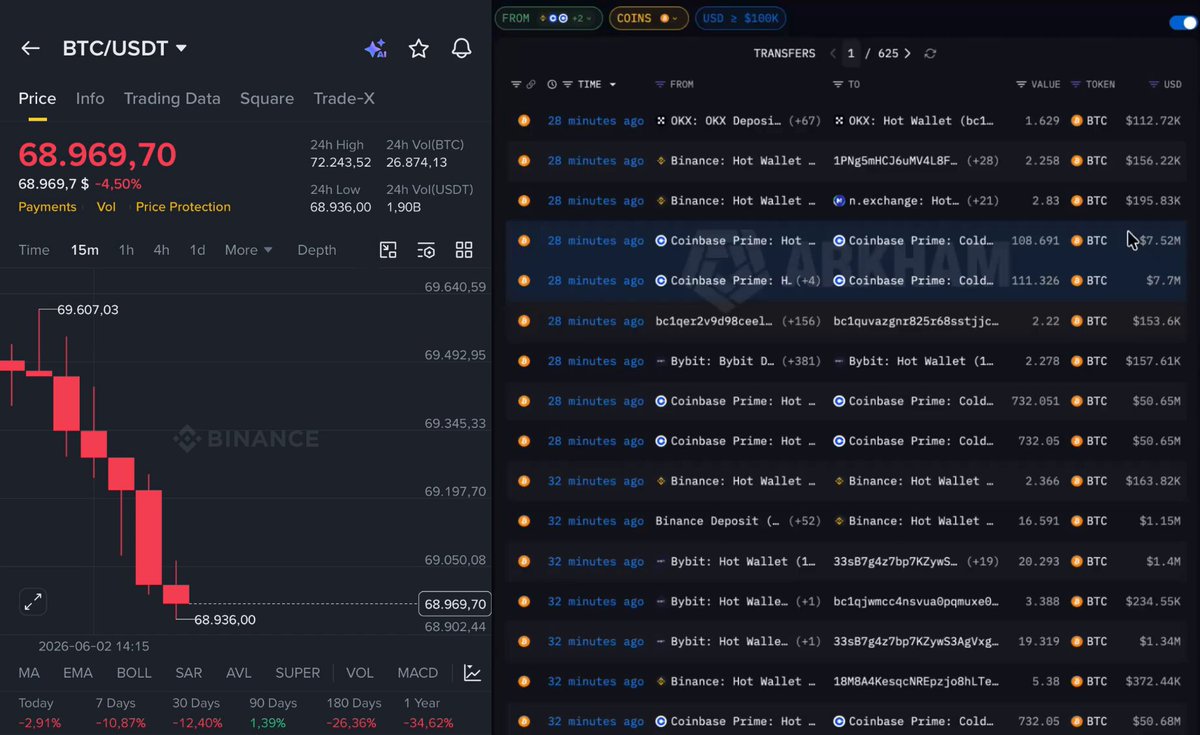Click the Bitcoin icon in the $112.72K row
Screen dimensions: 1200x735
click(523, 121)
